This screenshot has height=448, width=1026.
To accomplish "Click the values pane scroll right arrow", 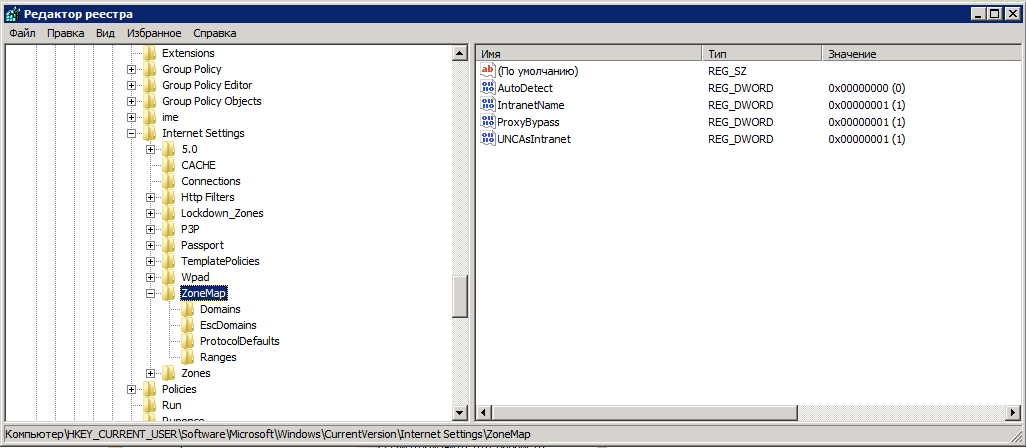I will [1014, 413].
